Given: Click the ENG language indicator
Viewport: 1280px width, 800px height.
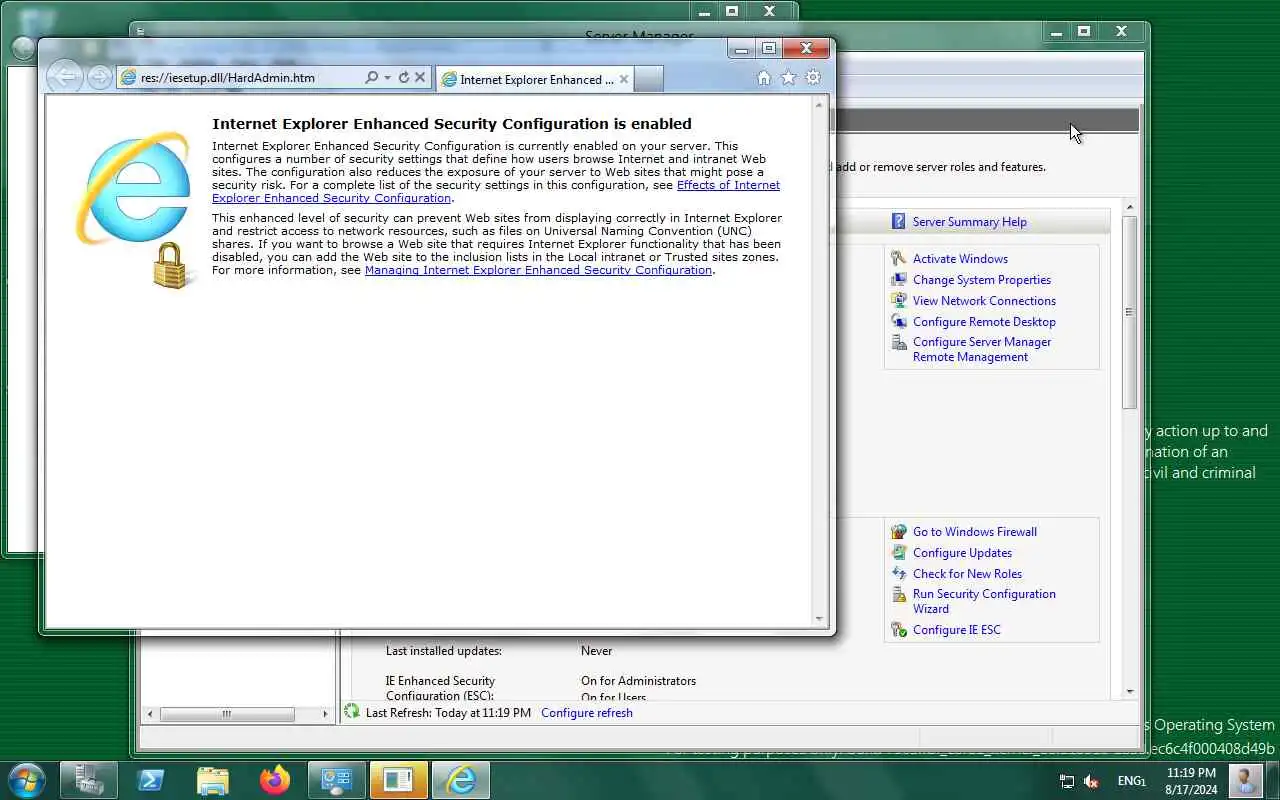Looking at the screenshot, I should tap(1131, 781).
